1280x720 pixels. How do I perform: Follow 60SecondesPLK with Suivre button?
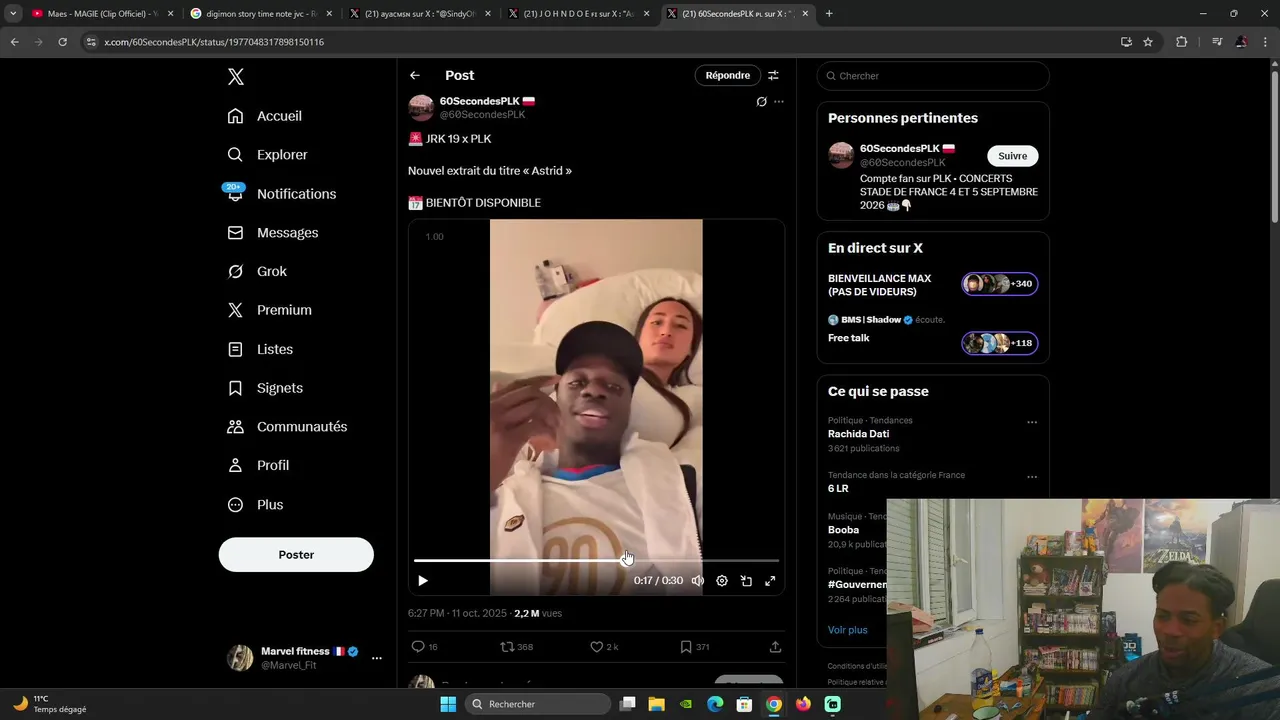[x=1013, y=156]
